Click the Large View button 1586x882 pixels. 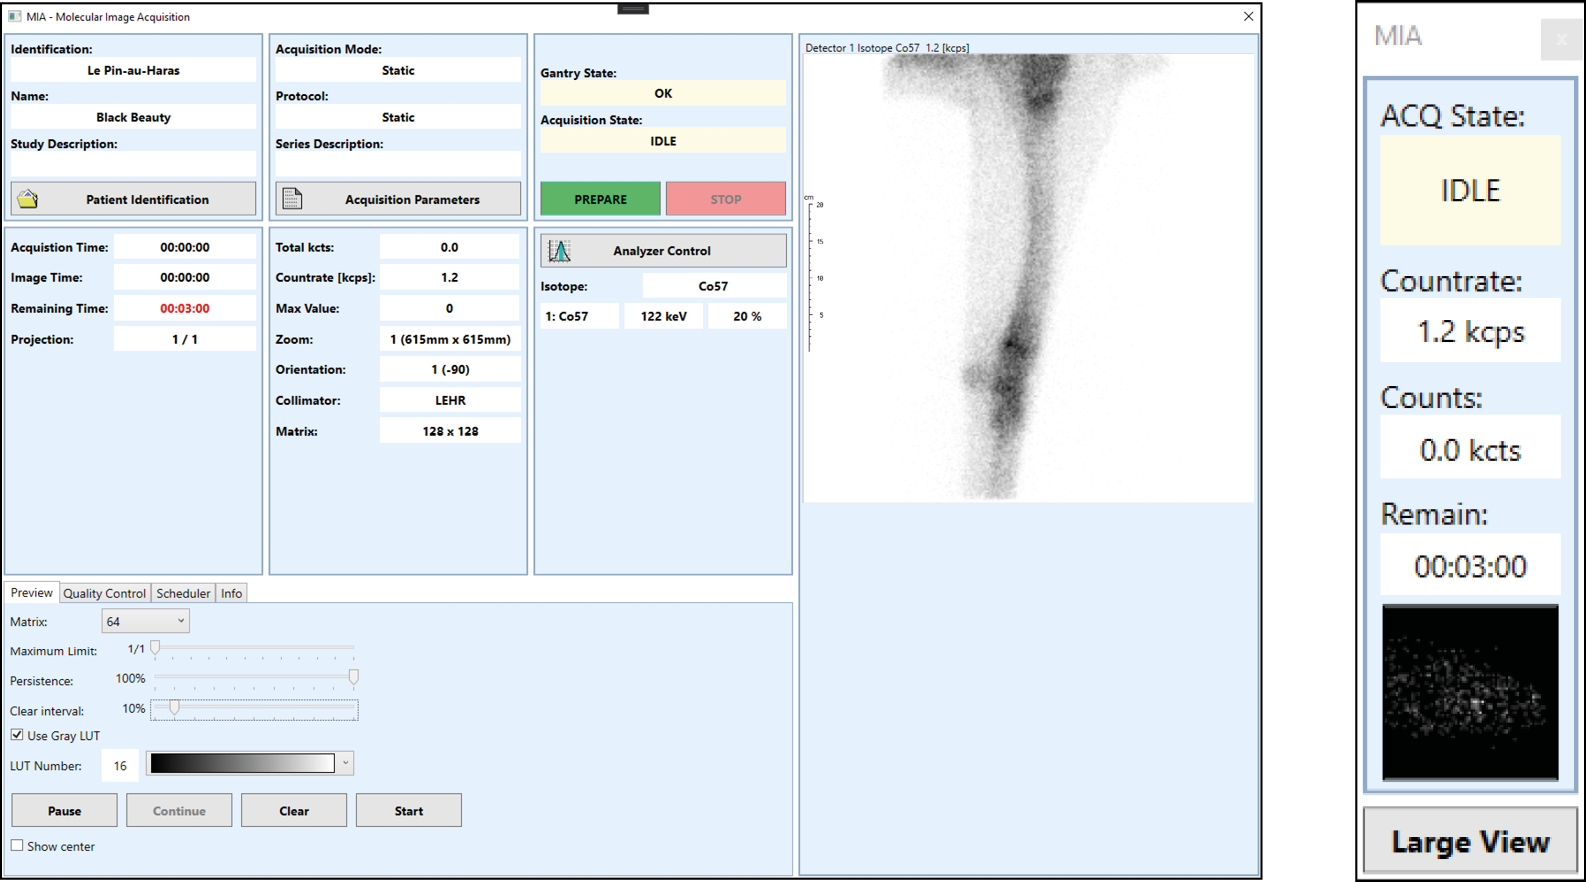tap(1469, 842)
